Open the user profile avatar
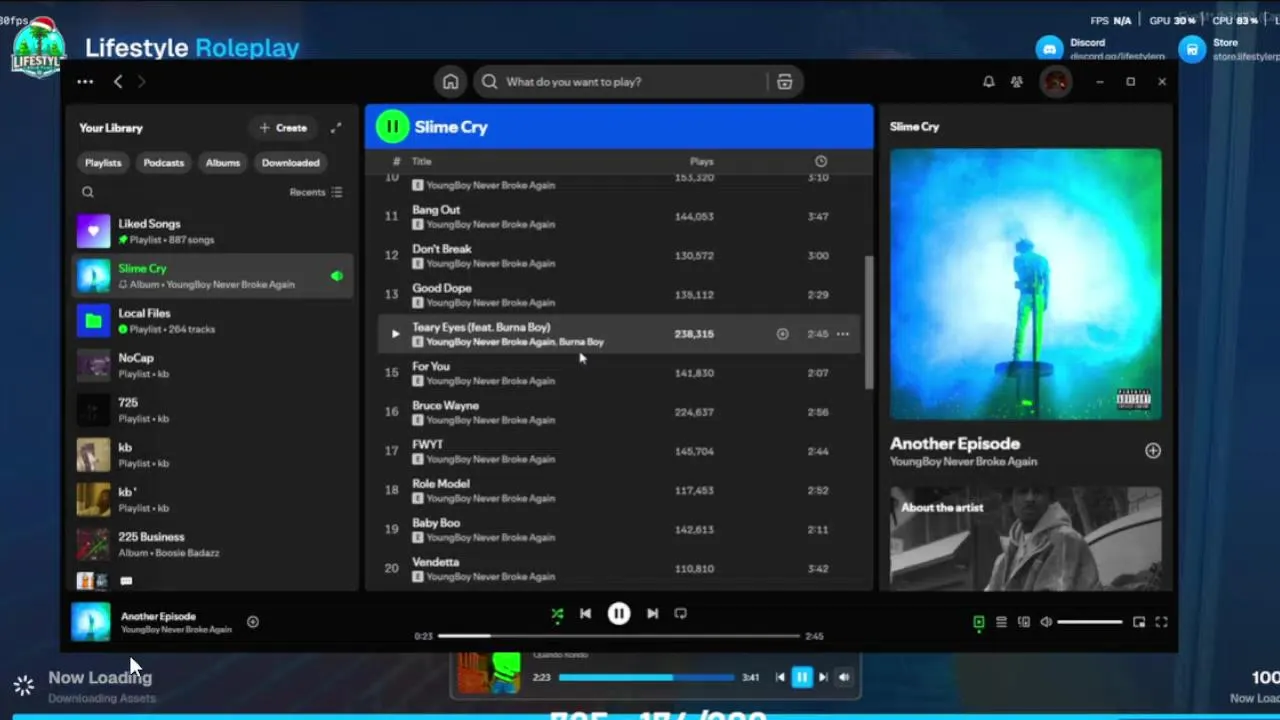1280x720 pixels. pyautogui.click(x=1055, y=82)
